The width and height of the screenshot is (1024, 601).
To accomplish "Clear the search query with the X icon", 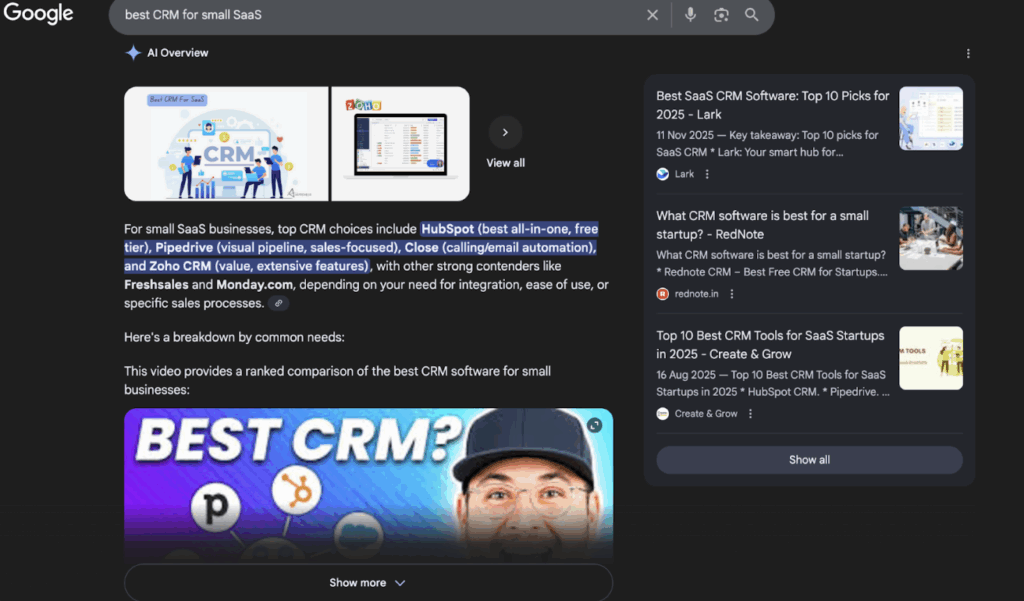I will [x=652, y=14].
